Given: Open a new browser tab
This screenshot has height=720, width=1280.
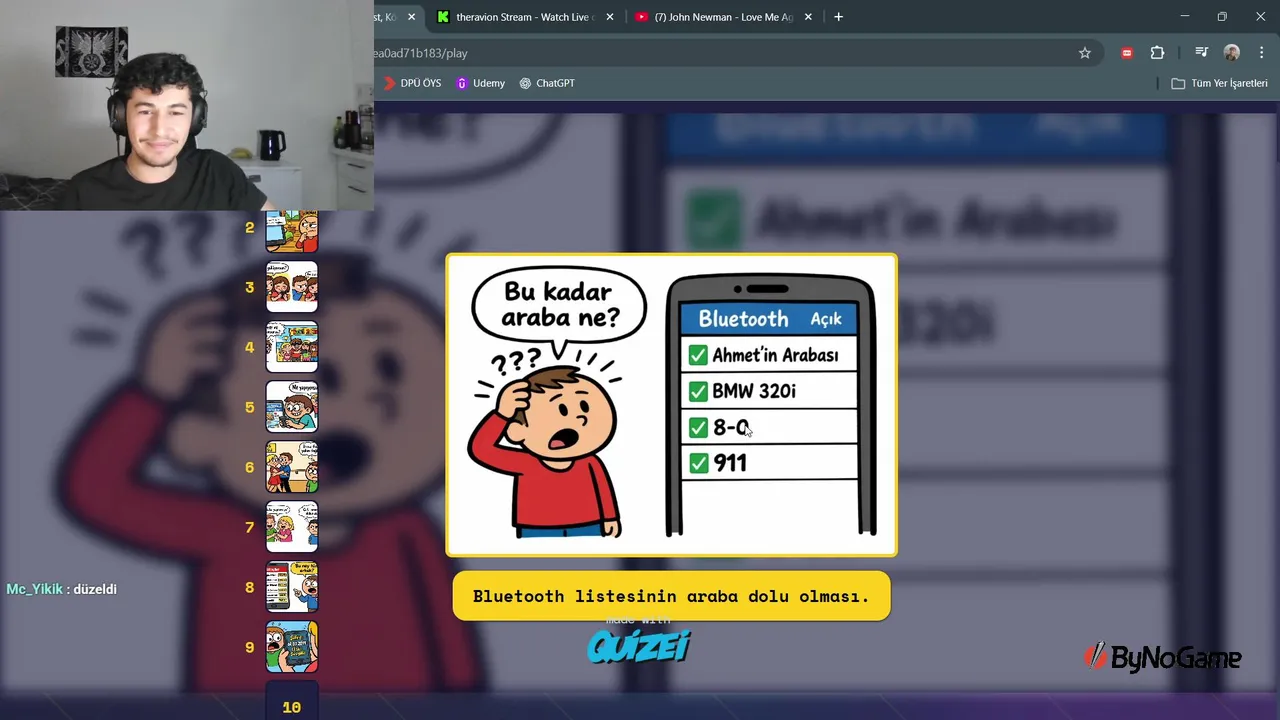Looking at the screenshot, I should coord(838,17).
